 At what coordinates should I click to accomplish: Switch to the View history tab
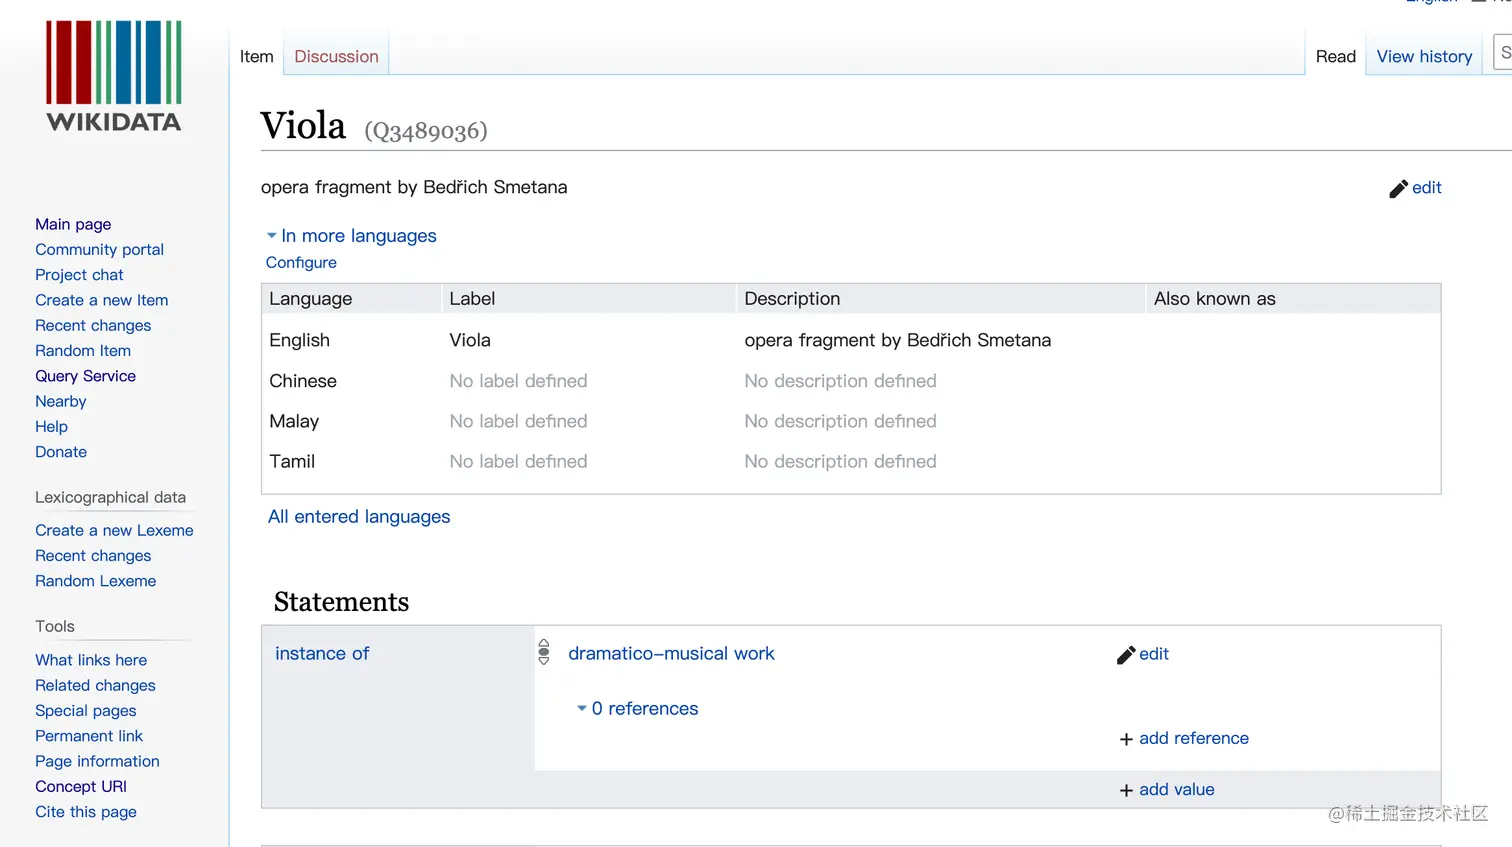point(1424,57)
